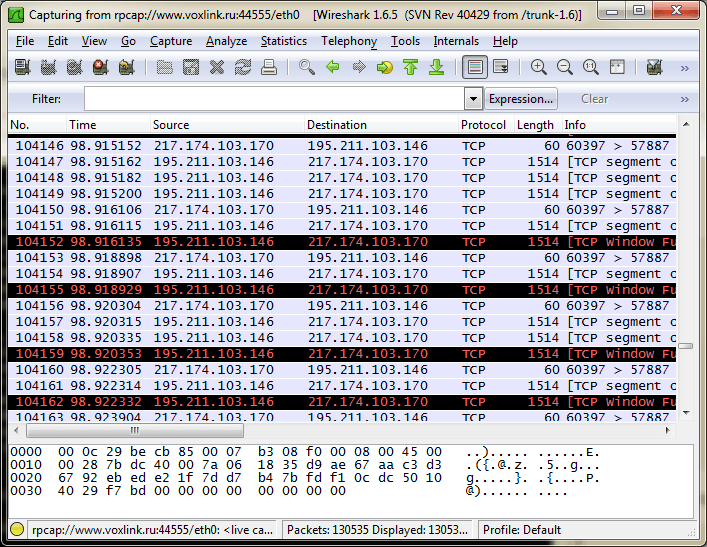This screenshot has width=707, height=547.
Task: Click the display filter input field
Action: (x=274, y=99)
